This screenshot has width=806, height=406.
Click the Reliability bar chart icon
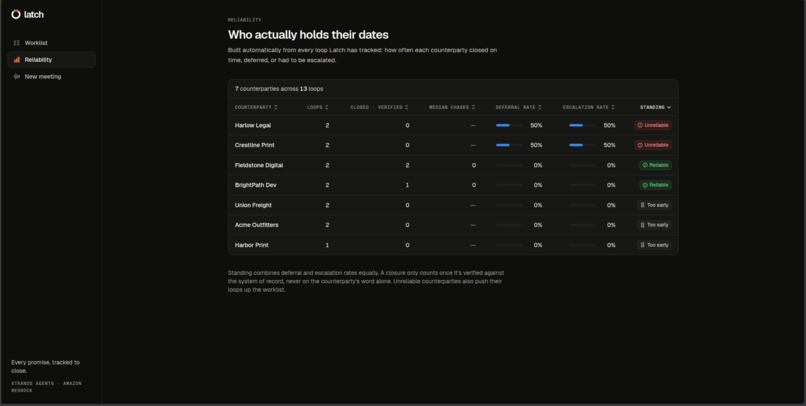pyautogui.click(x=16, y=60)
